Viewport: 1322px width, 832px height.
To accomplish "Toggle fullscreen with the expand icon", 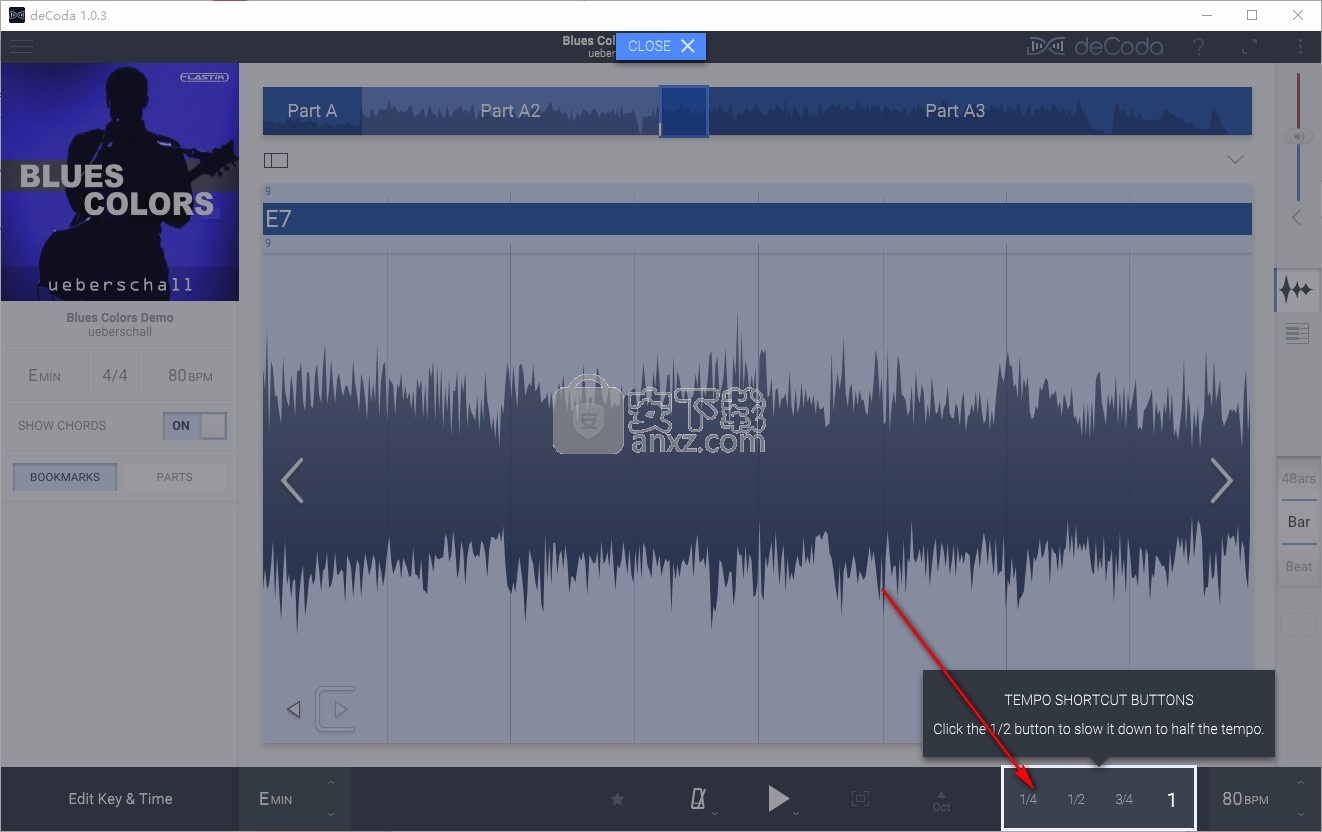I will coord(1250,47).
